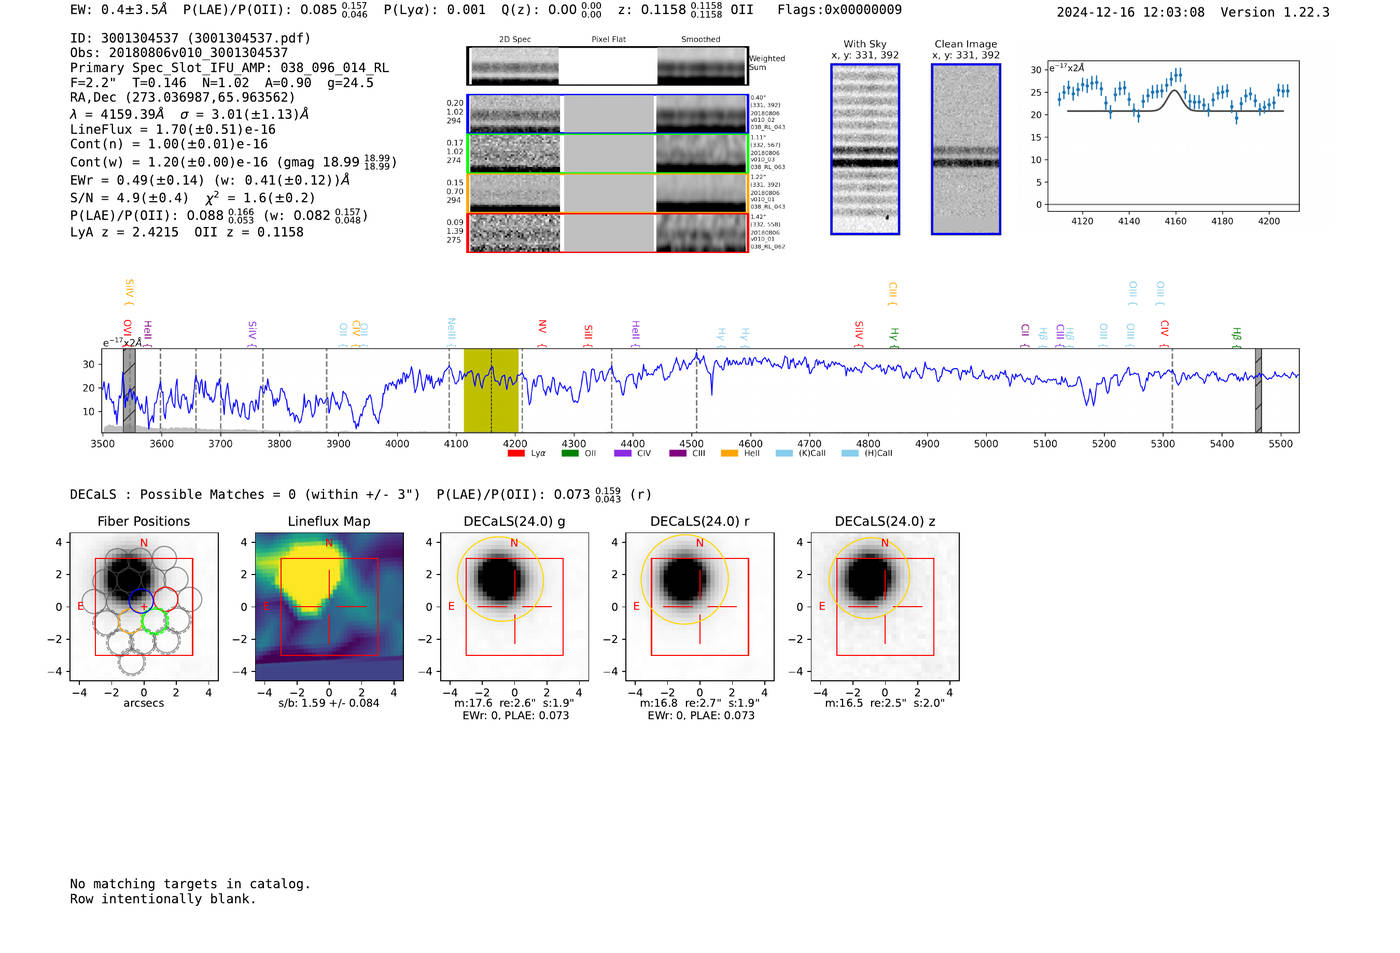The image size is (1400, 953).
Task: Click the orange HeII legend swatch
Action: 729,453
